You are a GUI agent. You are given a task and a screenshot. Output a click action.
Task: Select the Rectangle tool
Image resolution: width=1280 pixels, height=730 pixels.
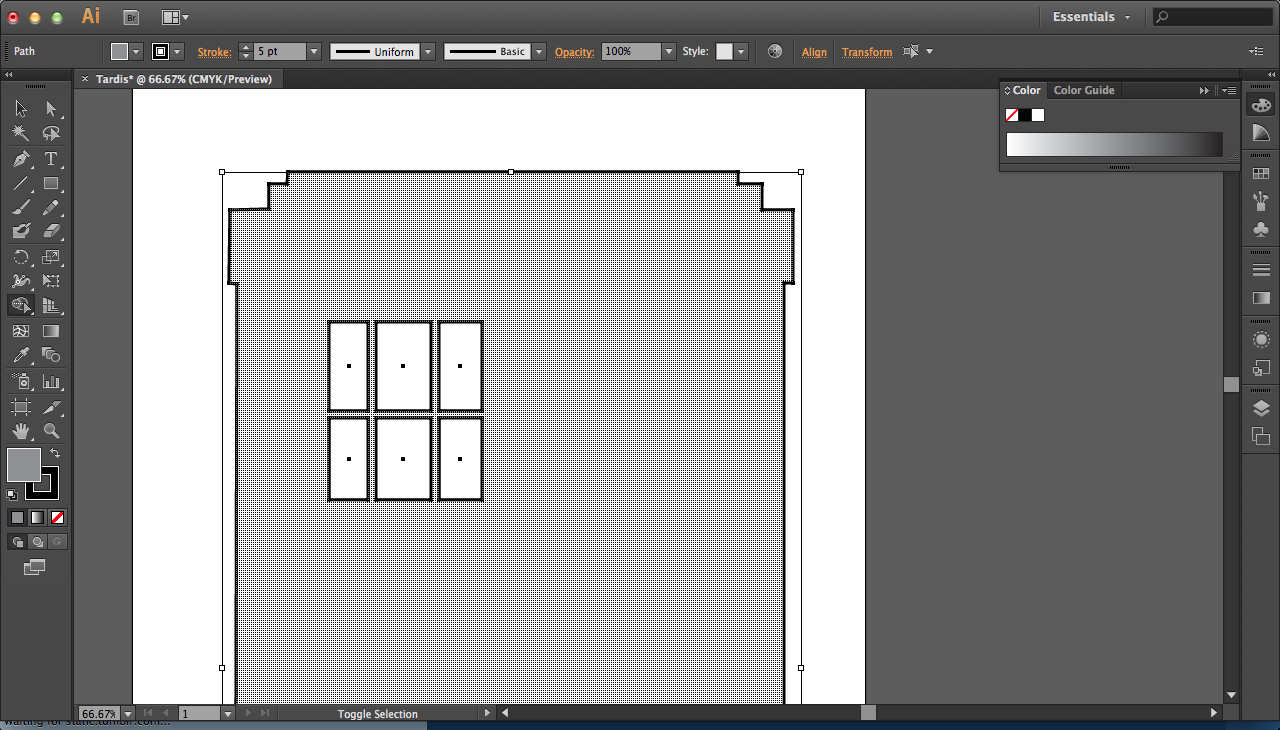pyautogui.click(x=51, y=184)
